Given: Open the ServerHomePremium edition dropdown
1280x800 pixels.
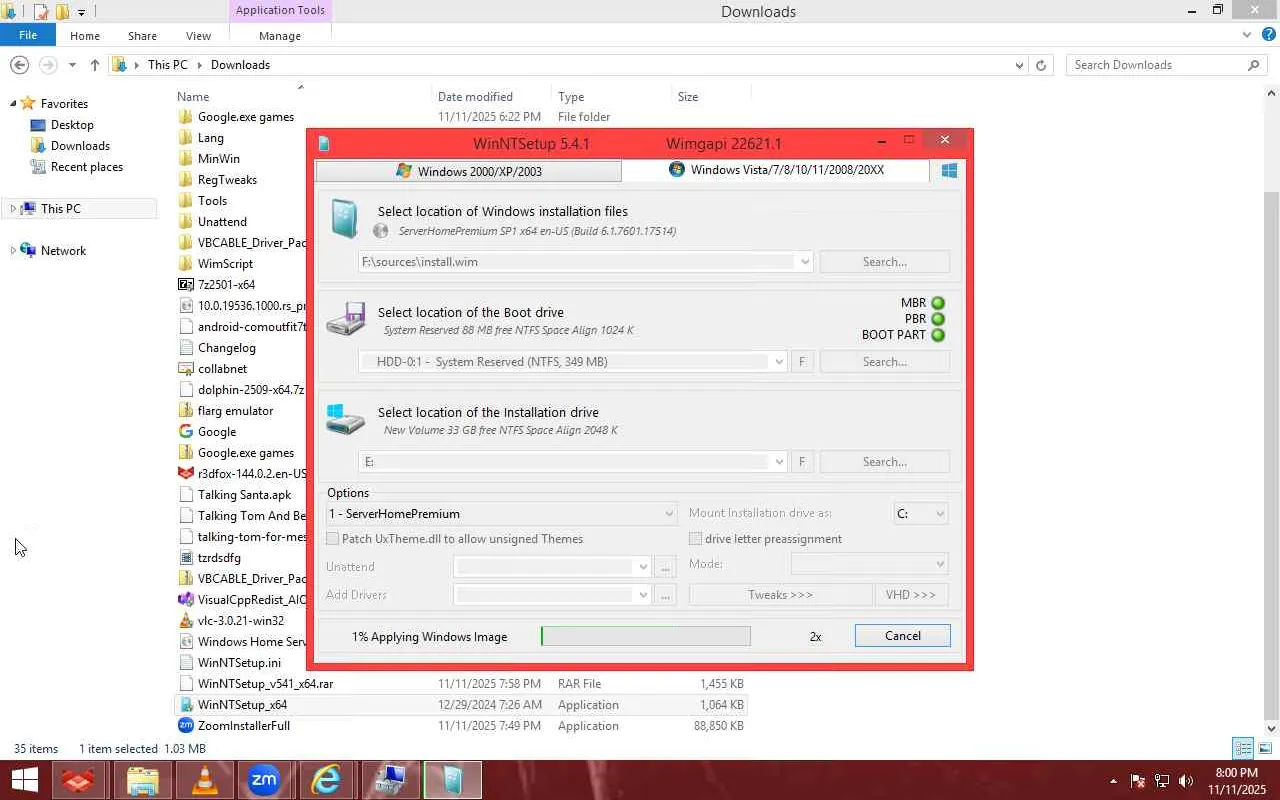Looking at the screenshot, I should 669,514.
